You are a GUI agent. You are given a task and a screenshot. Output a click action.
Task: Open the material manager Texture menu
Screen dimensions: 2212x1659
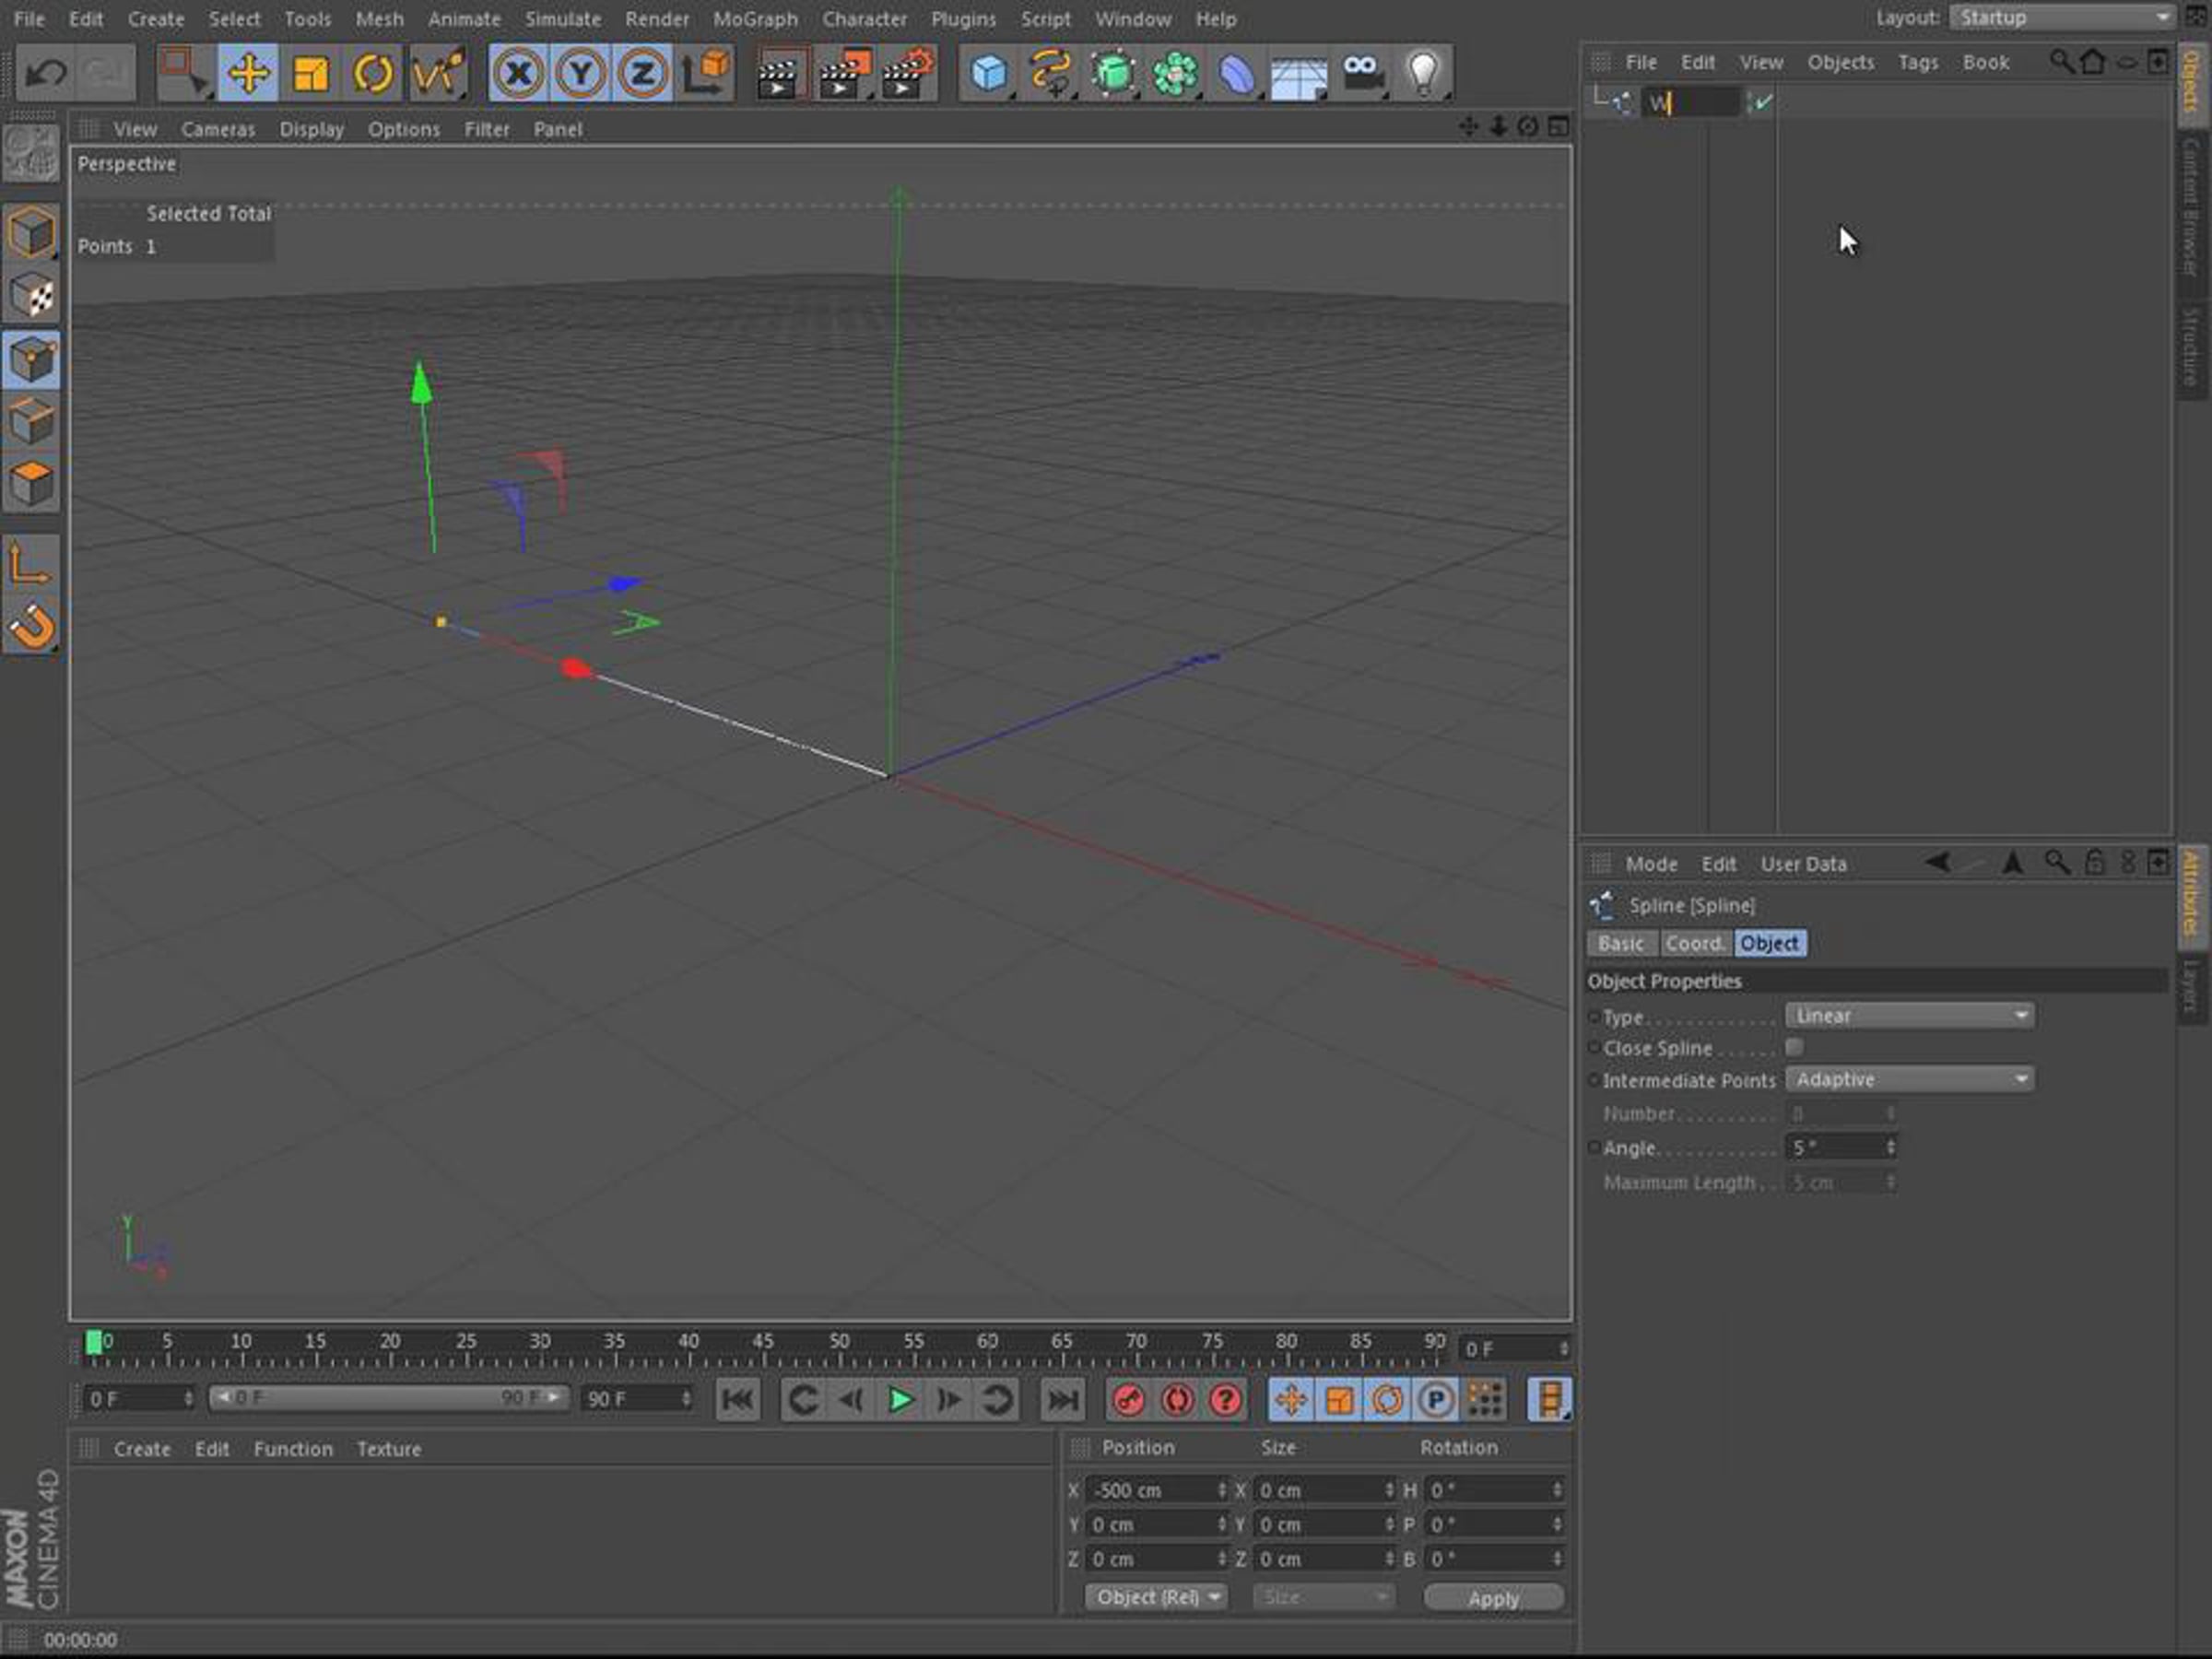coord(389,1449)
